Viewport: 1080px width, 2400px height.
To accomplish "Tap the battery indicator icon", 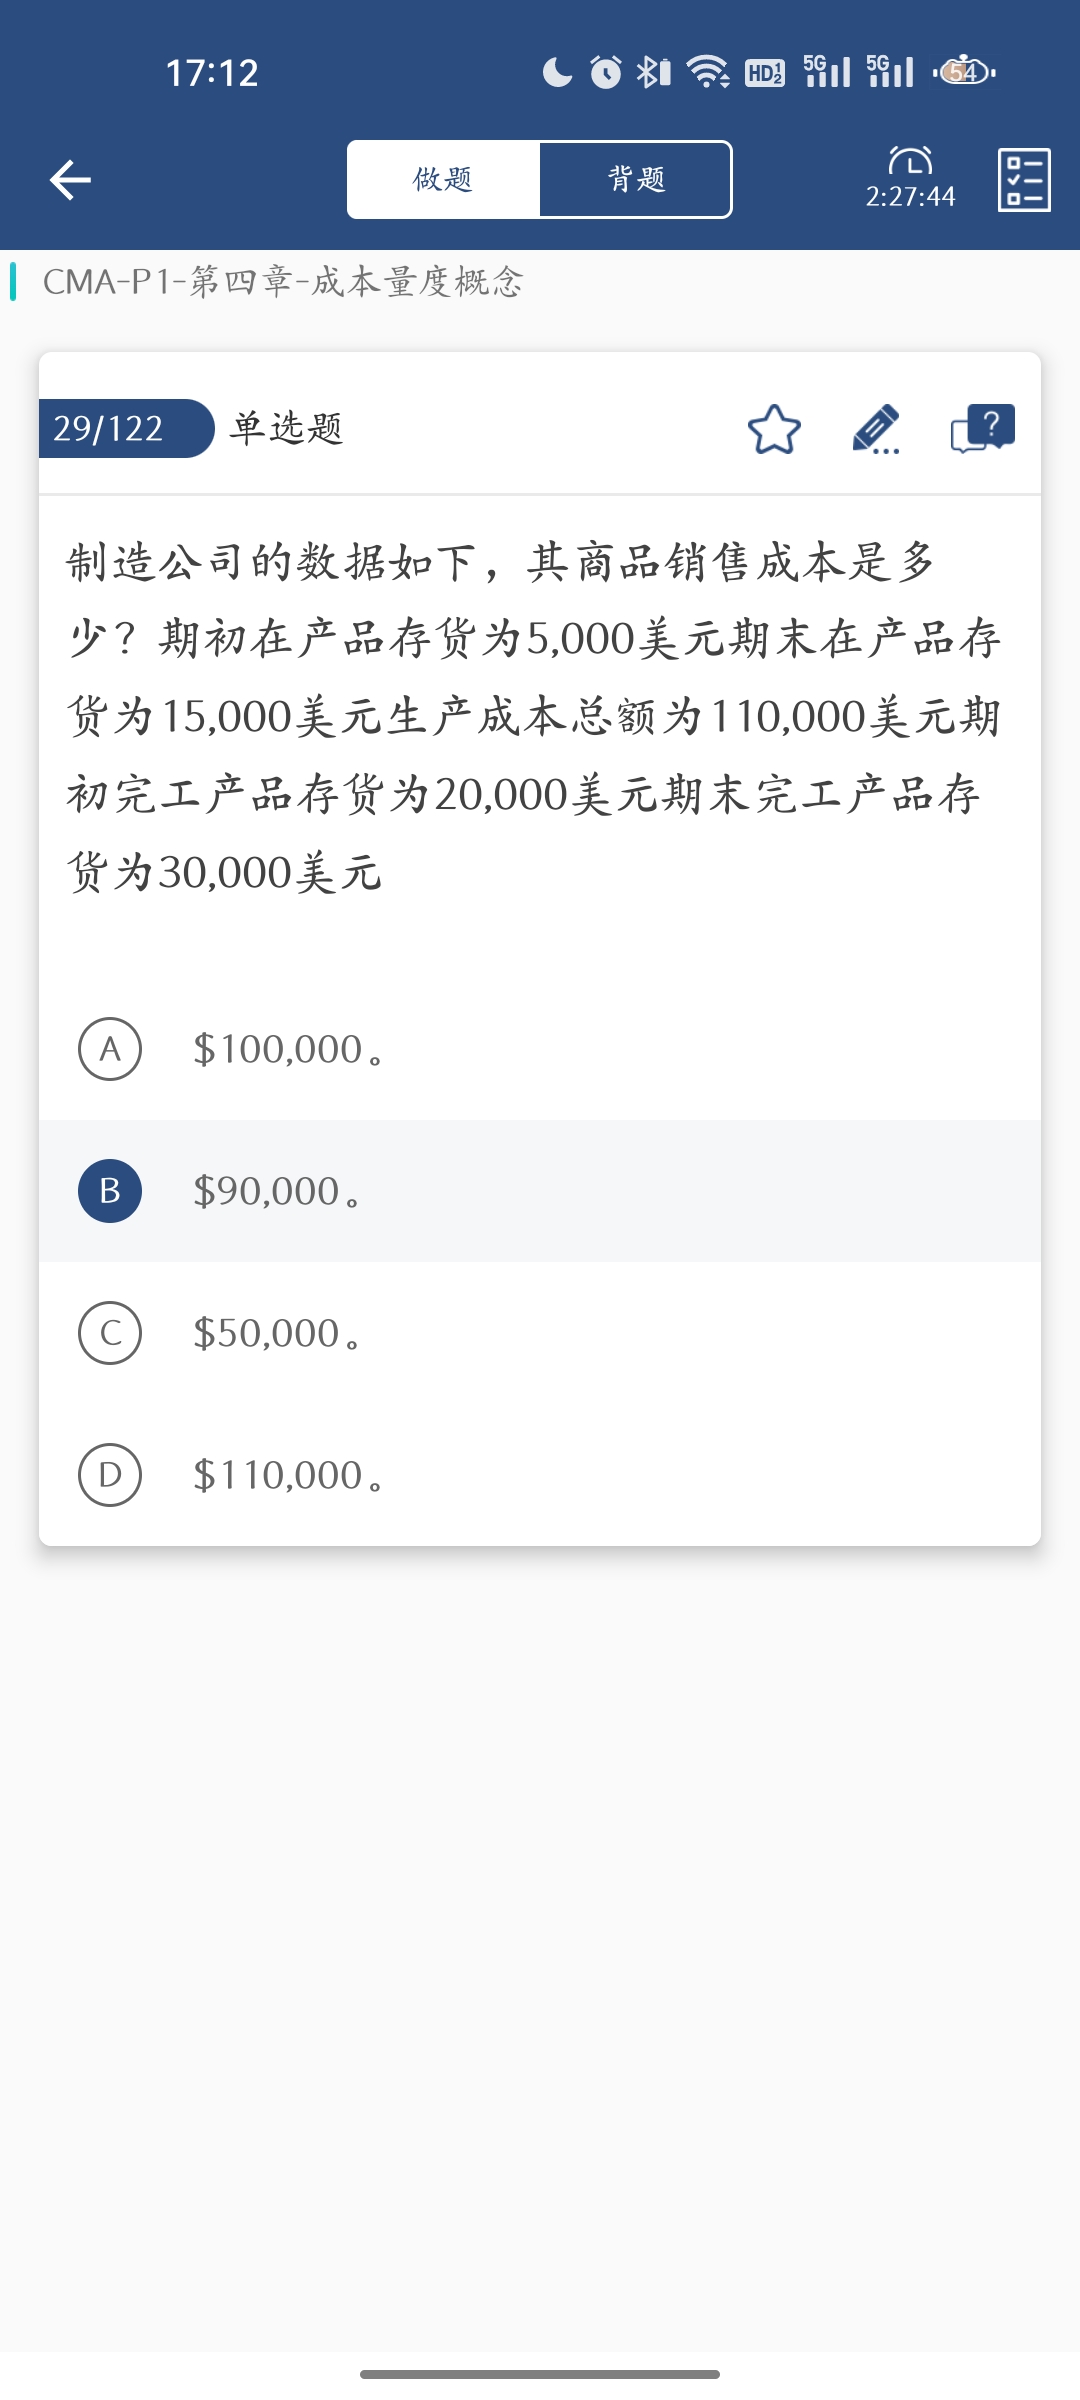I will pos(964,72).
